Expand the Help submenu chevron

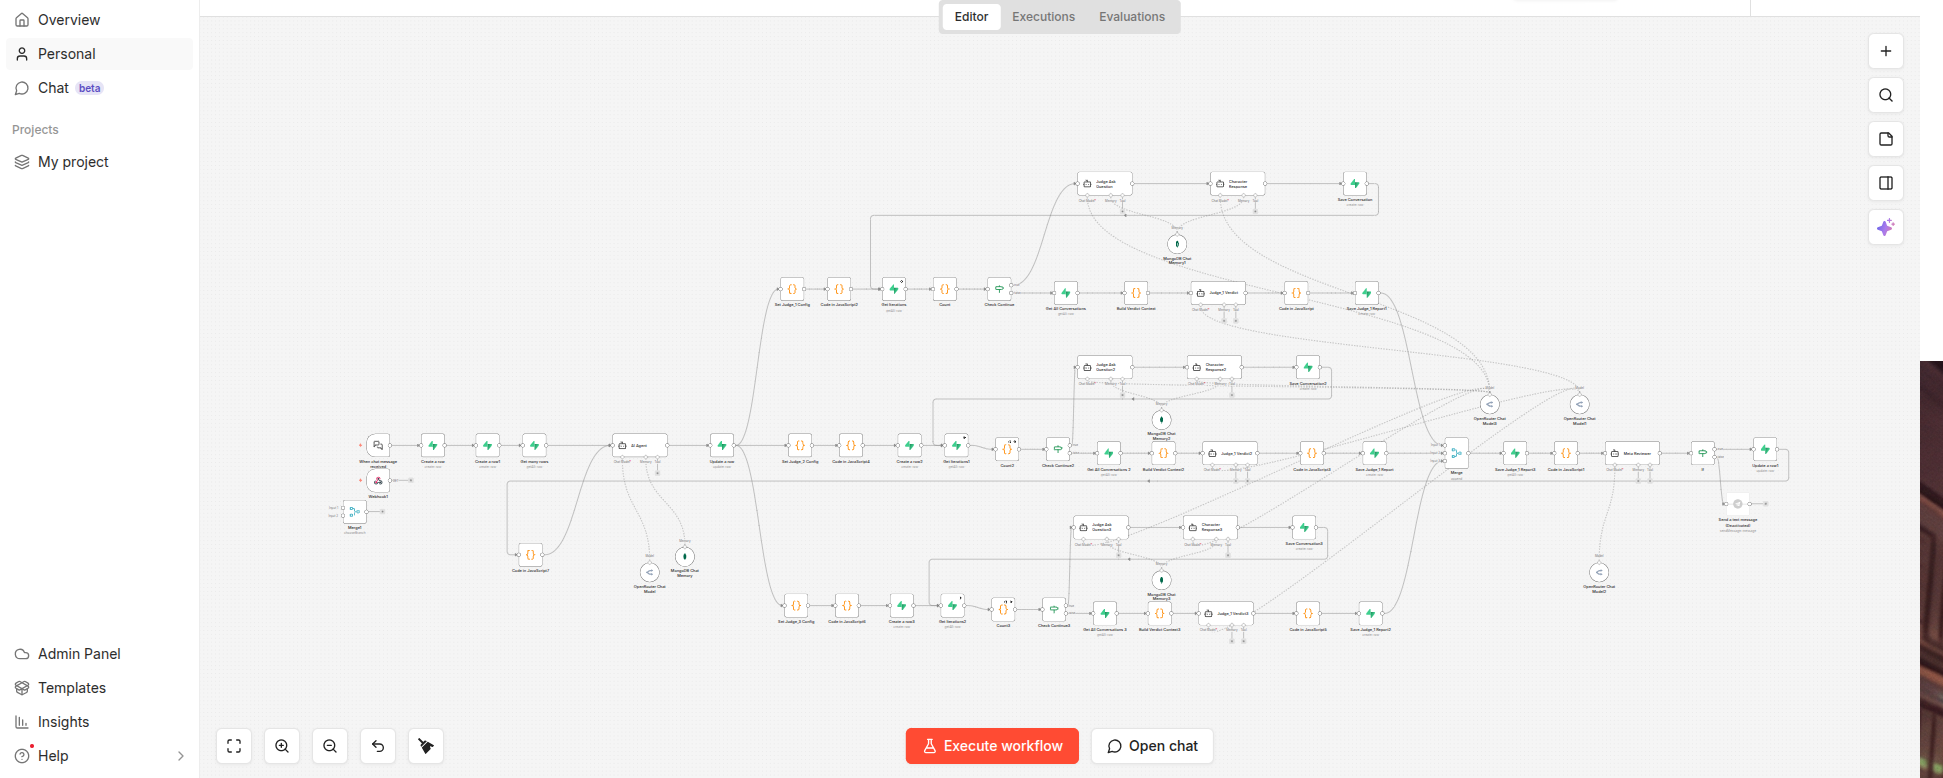coord(181,756)
